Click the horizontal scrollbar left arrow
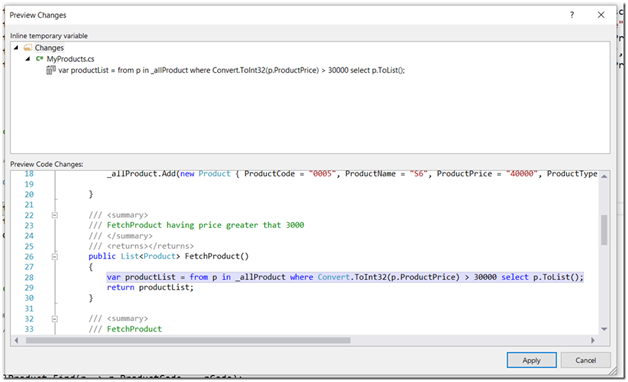 pos(16,340)
